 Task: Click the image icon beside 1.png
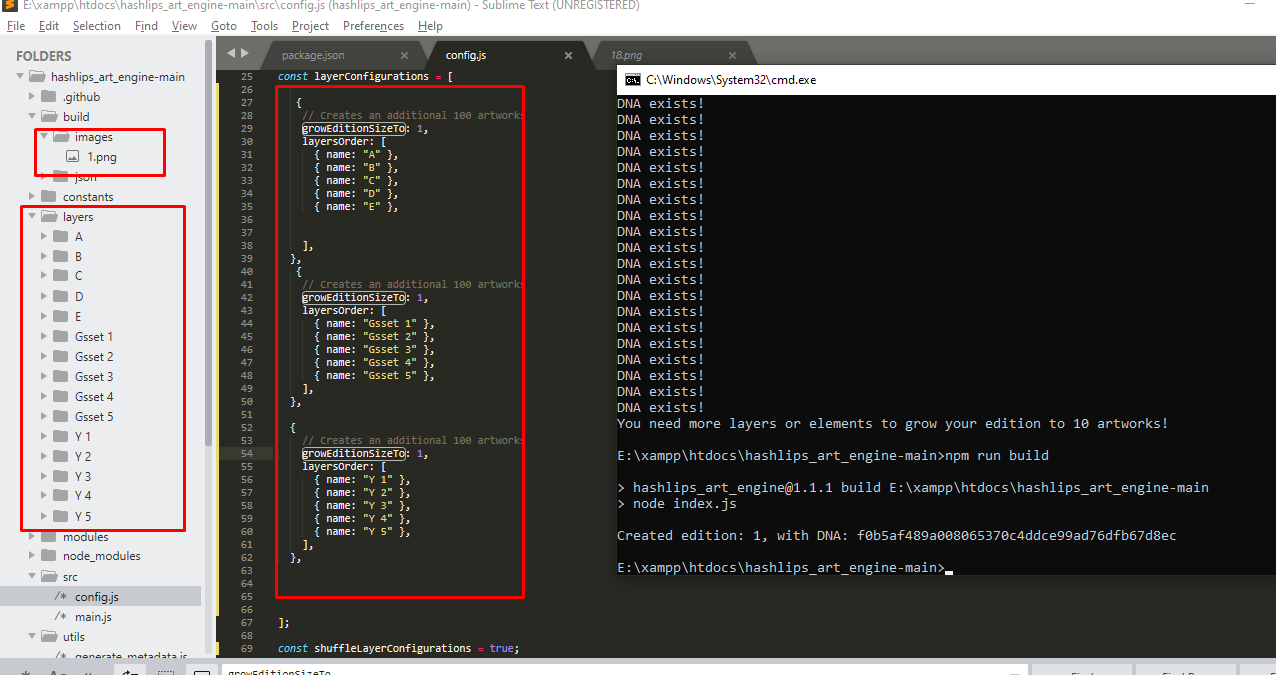coord(71,157)
